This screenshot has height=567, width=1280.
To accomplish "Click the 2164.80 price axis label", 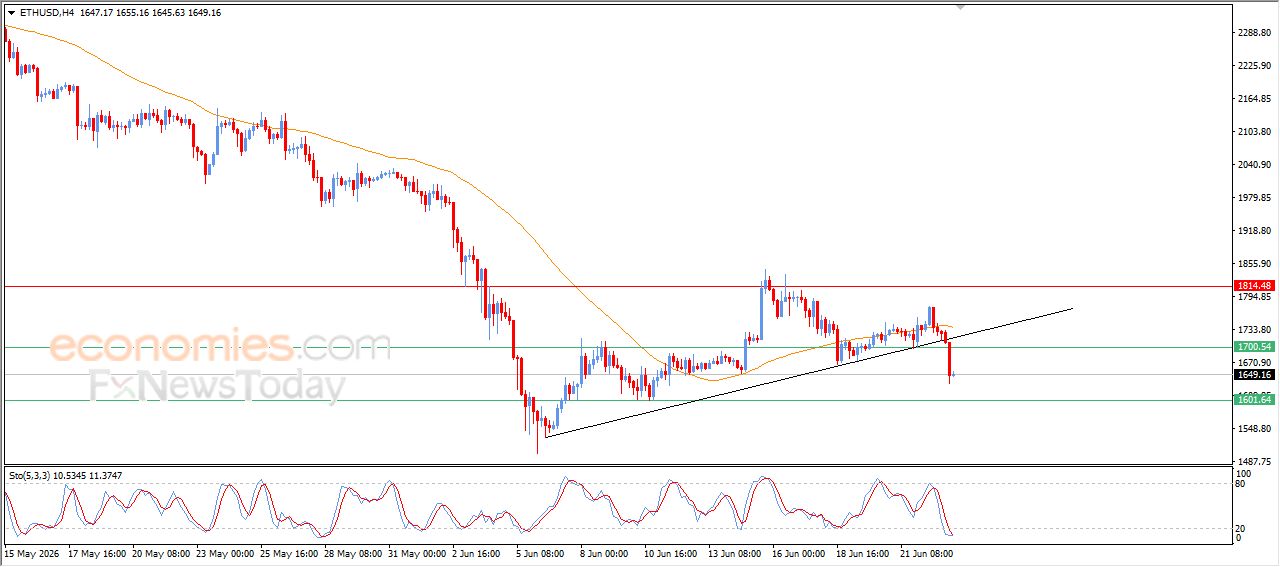I will [x=1254, y=99].
